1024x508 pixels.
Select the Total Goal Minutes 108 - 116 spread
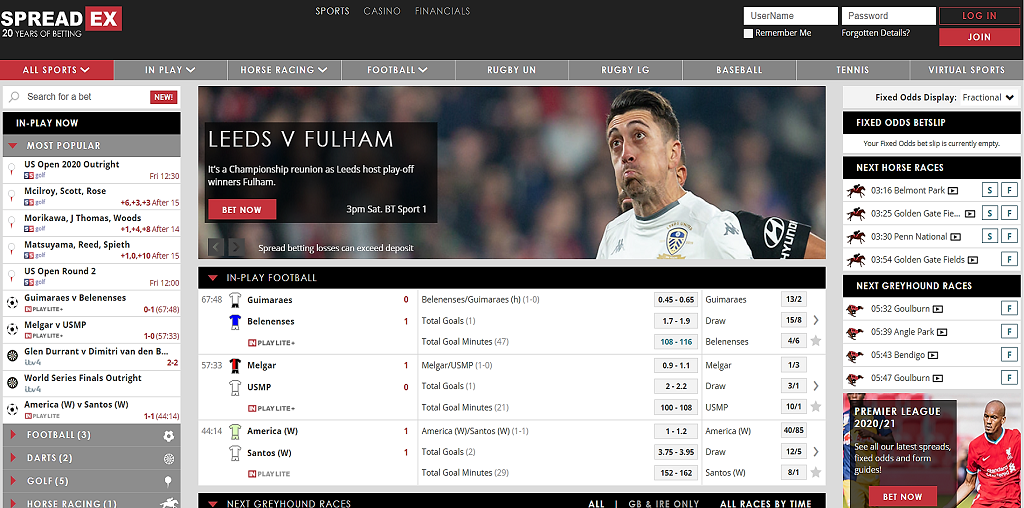676,341
